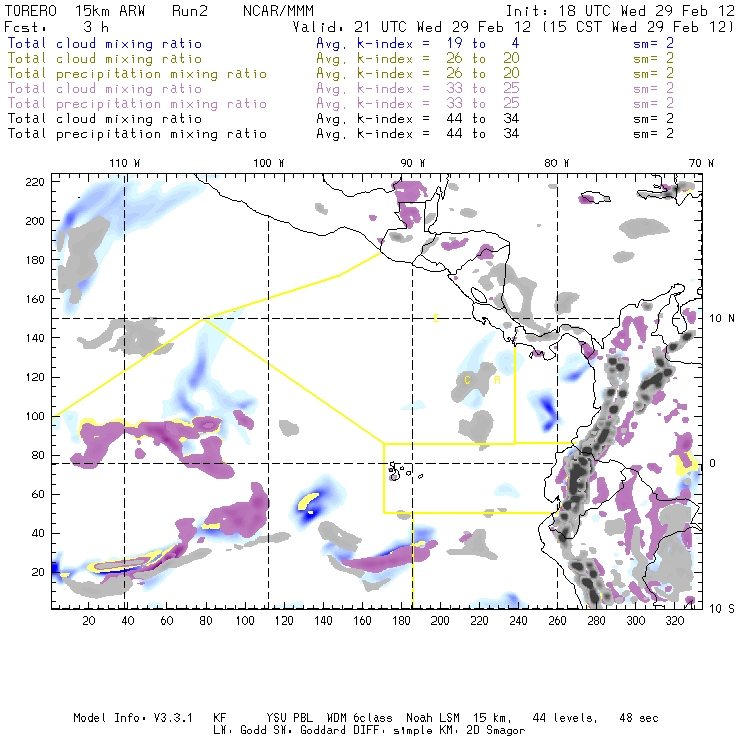Select the '10 N' latitude label
The image size is (740, 740).
click(x=722, y=319)
